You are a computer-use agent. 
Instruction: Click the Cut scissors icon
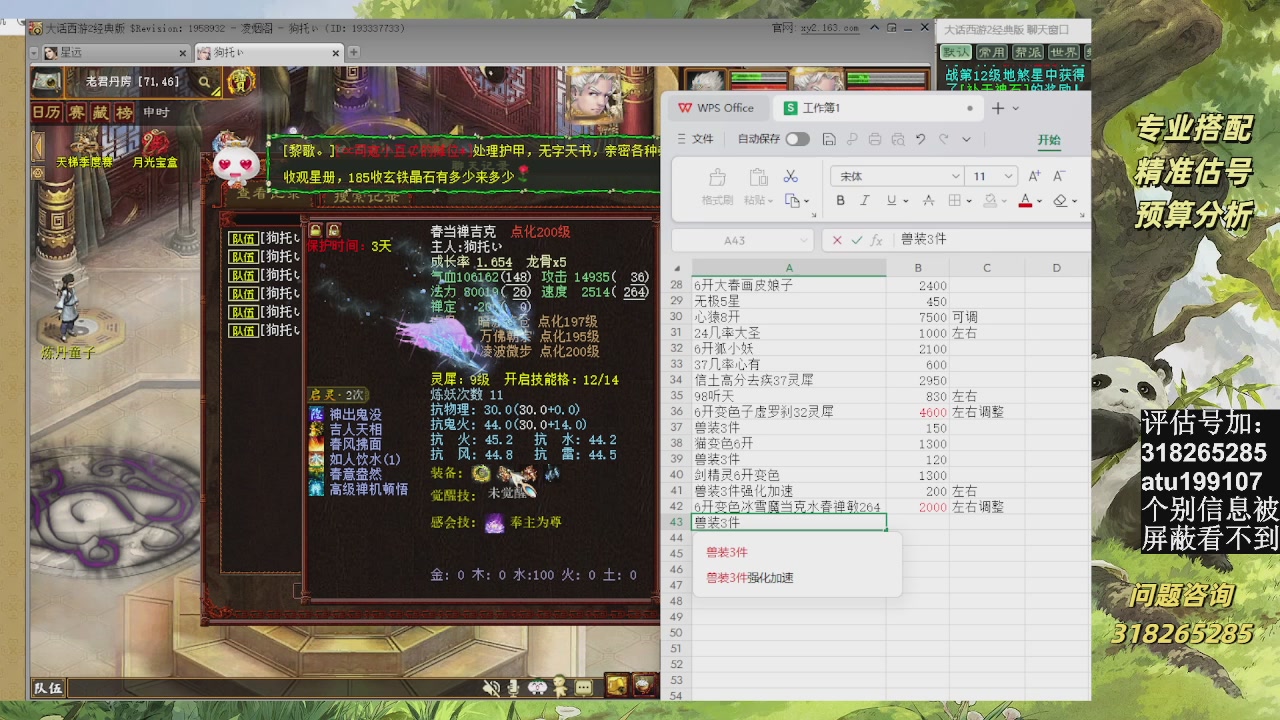[790, 177]
